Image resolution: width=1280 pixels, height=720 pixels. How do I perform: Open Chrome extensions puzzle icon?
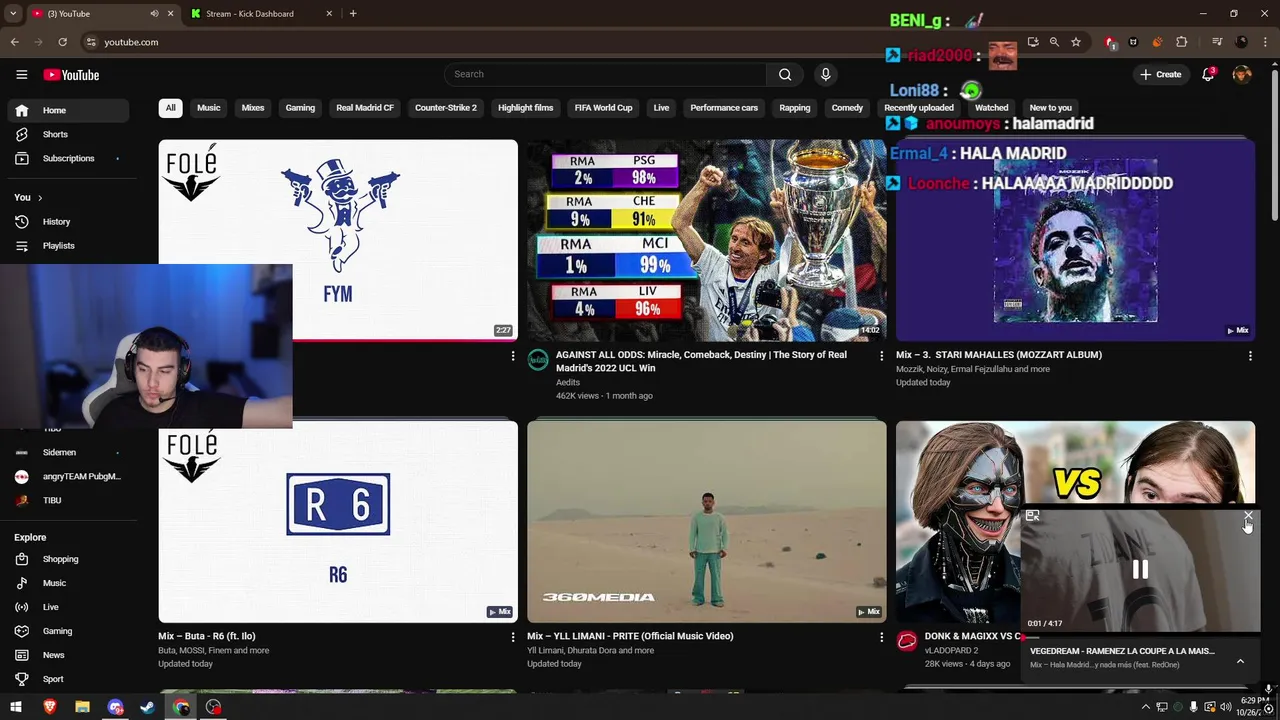pos(1182,42)
